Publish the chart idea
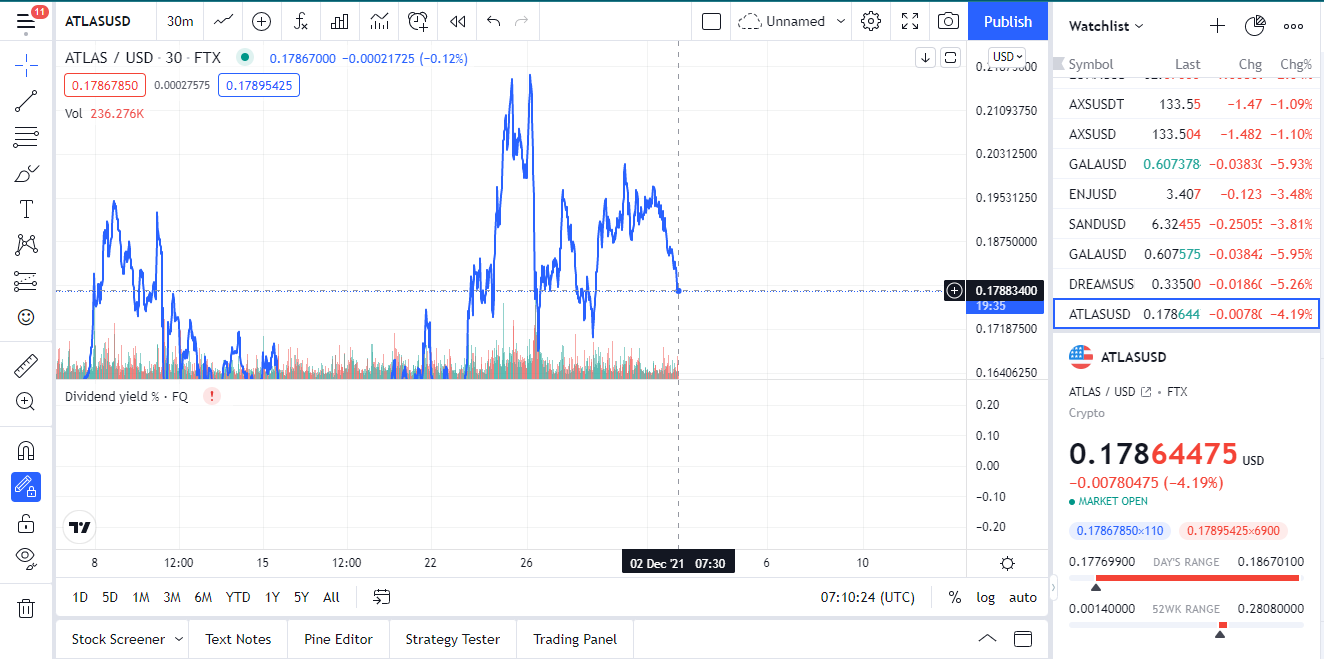This screenshot has height=659, width=1324. coord(1008,21)
